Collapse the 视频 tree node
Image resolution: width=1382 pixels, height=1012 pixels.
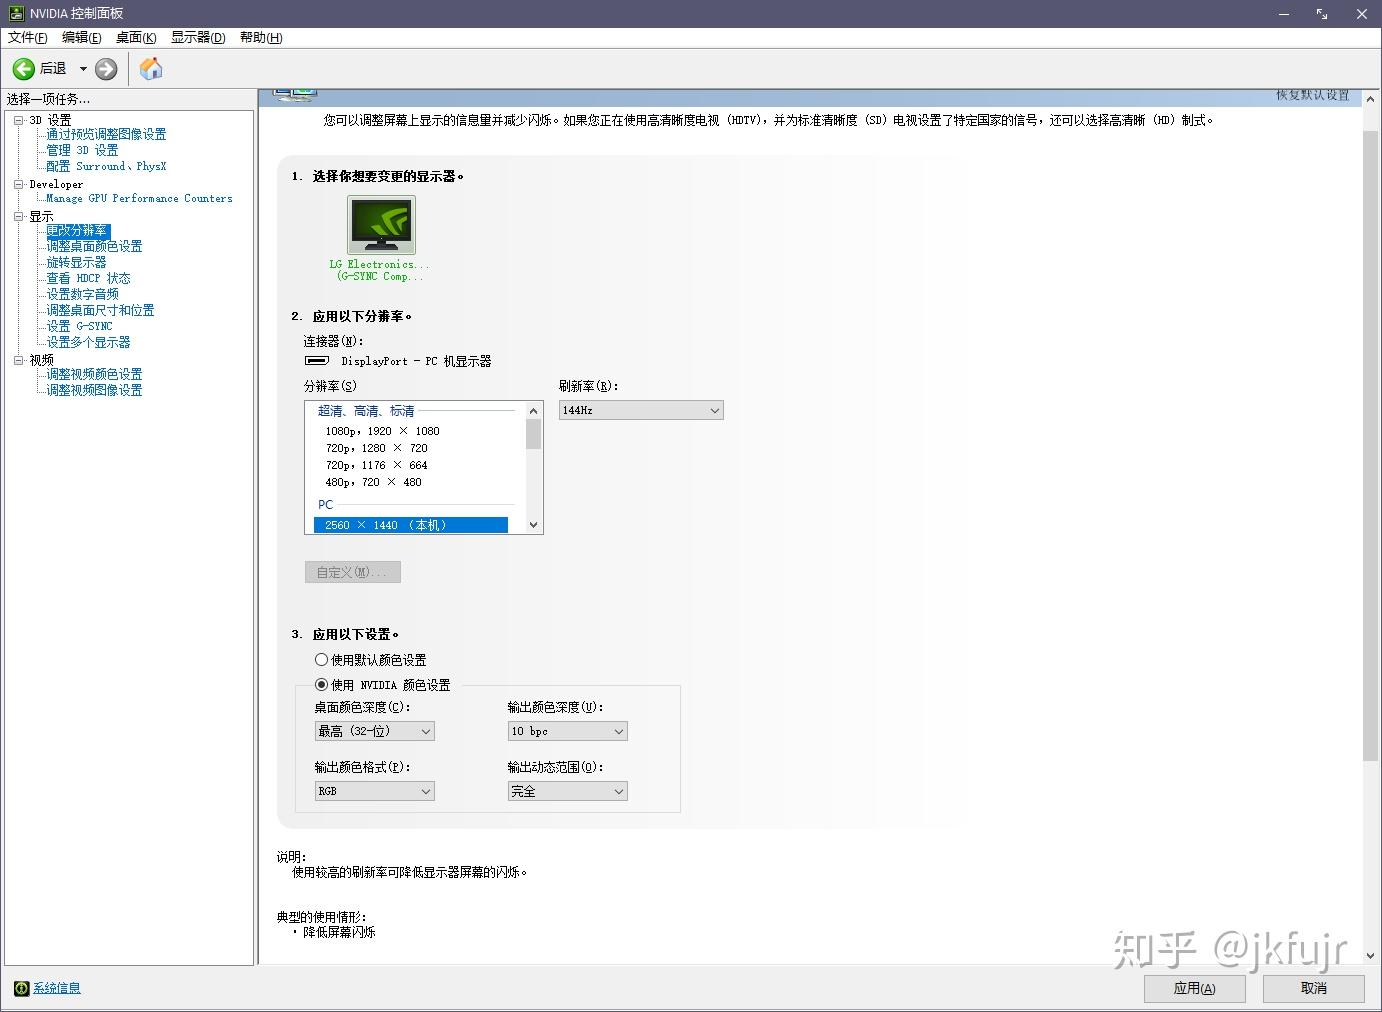(18, 359)
